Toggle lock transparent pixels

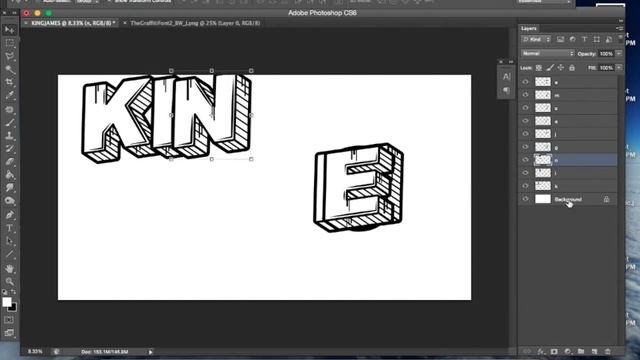[x=539, y=68]
